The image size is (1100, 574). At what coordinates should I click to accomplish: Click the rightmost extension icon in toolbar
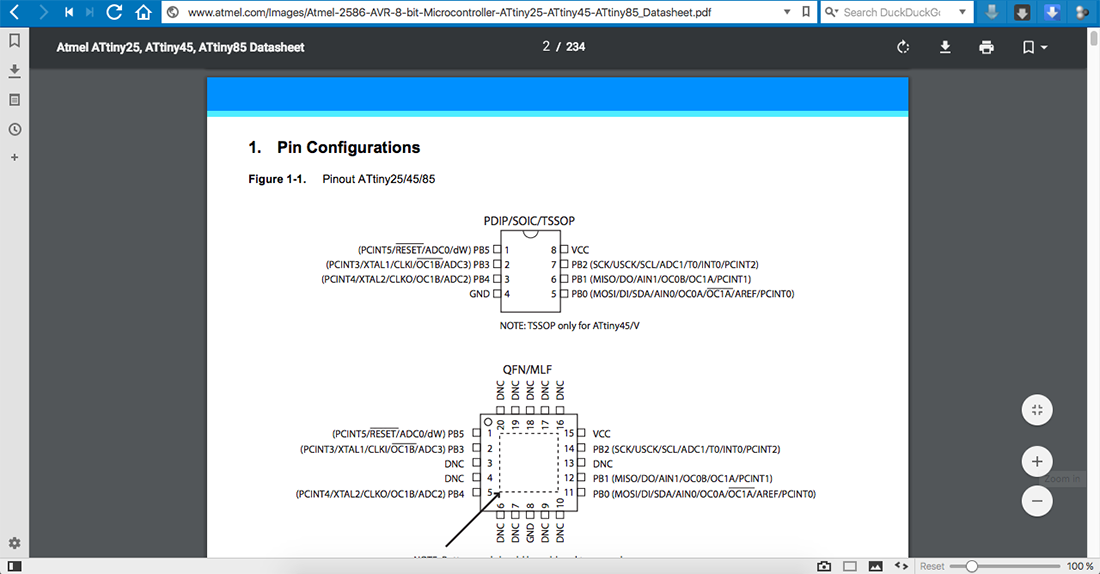1082,12
